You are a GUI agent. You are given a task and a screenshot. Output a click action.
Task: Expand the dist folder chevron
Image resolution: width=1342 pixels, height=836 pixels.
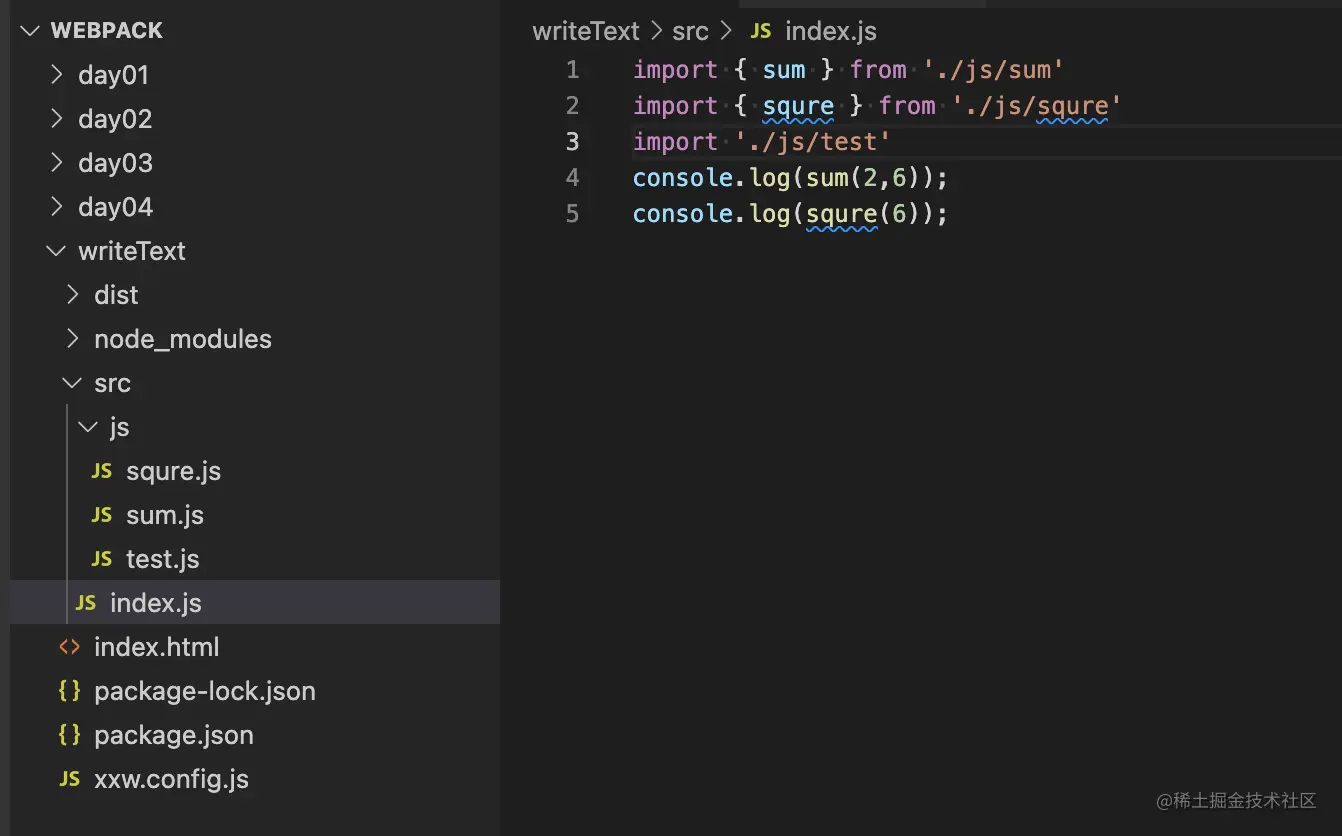pos(73,295)
